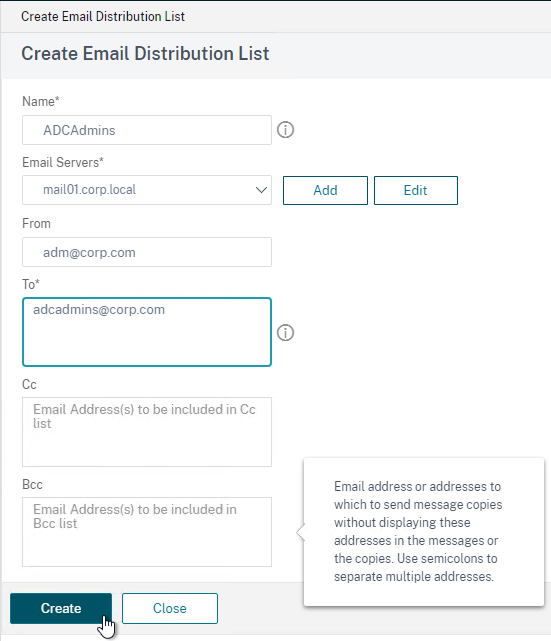Image resolution: width=551 pixels, height=641 pixels.
Task: Expand the Email Servers chevron arrow
Action: [261, 190]
